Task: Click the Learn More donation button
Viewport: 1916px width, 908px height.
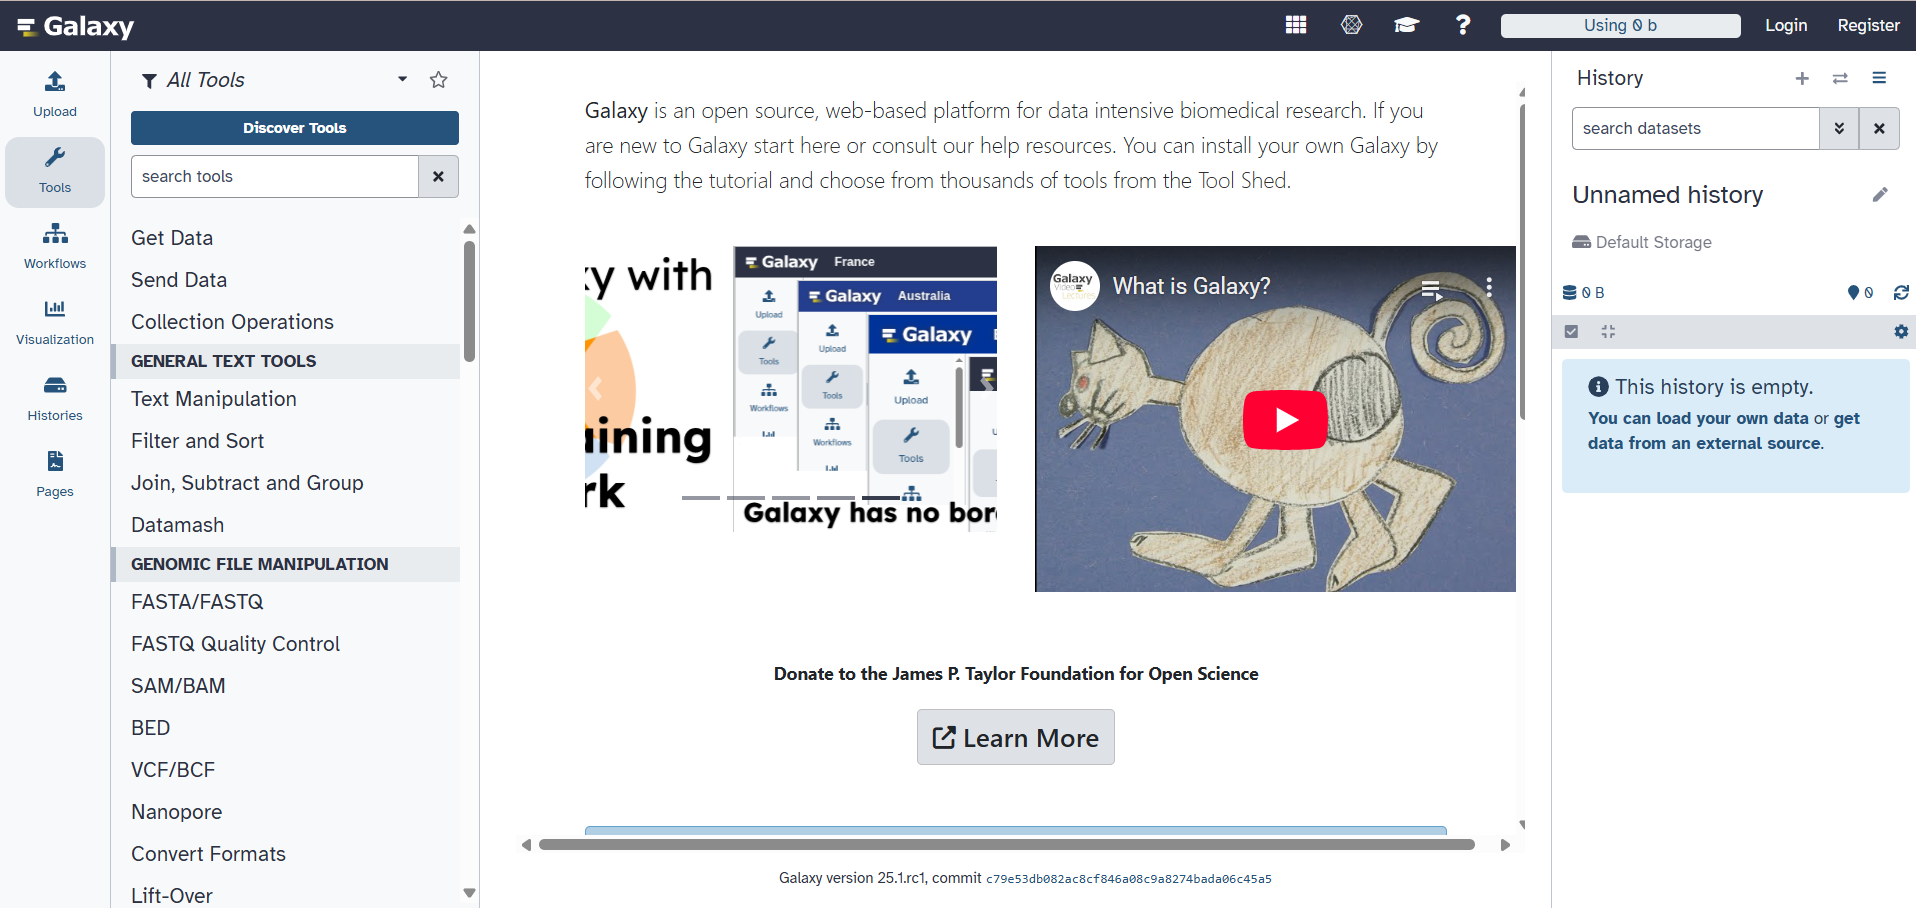Action: (x=1015, y=738)
